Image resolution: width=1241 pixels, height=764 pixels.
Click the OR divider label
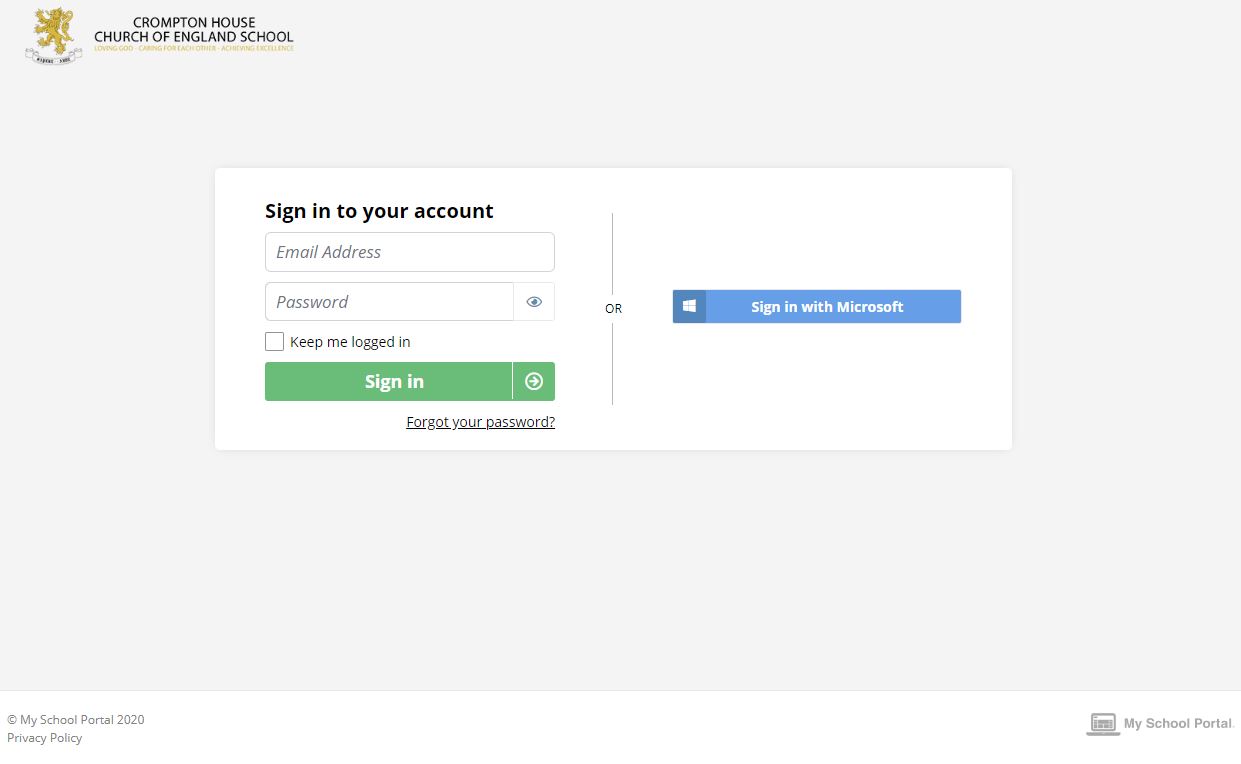613,309
